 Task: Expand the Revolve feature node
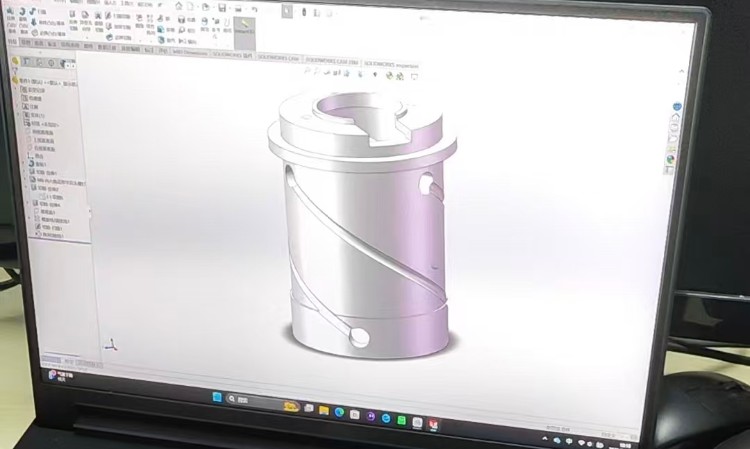point(25,164)
